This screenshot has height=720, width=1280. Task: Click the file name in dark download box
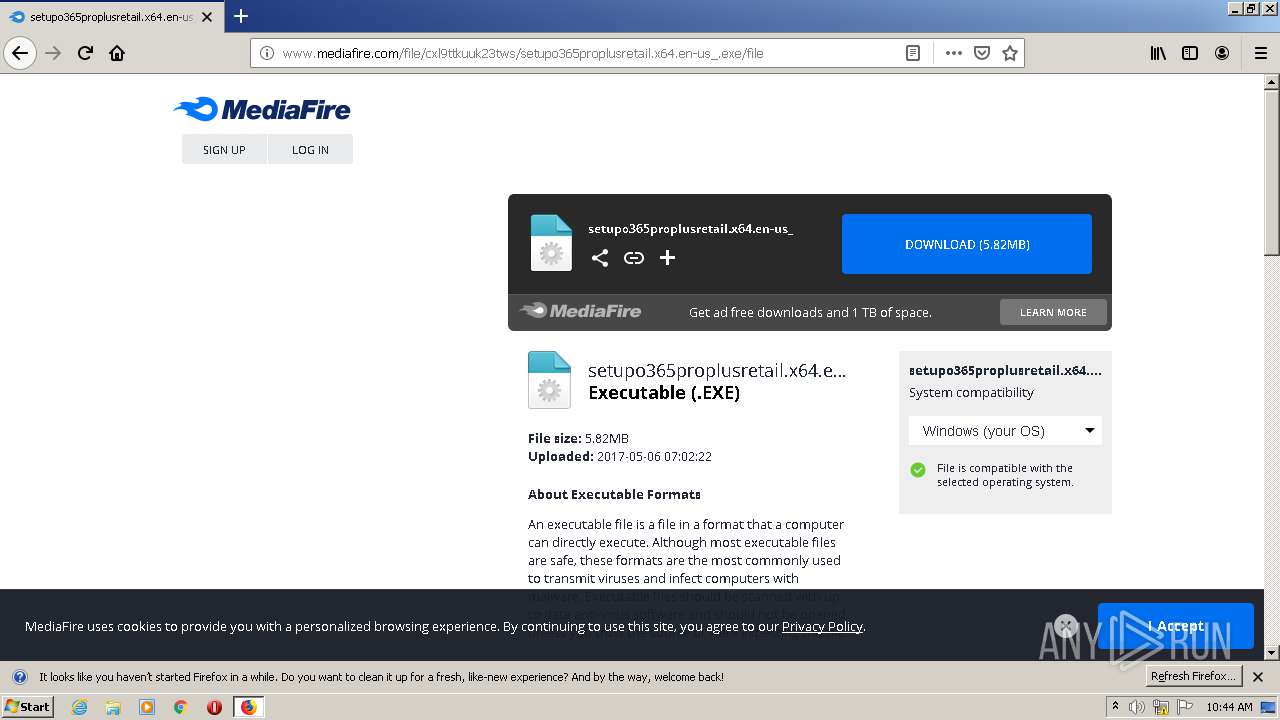click(691, 228)
